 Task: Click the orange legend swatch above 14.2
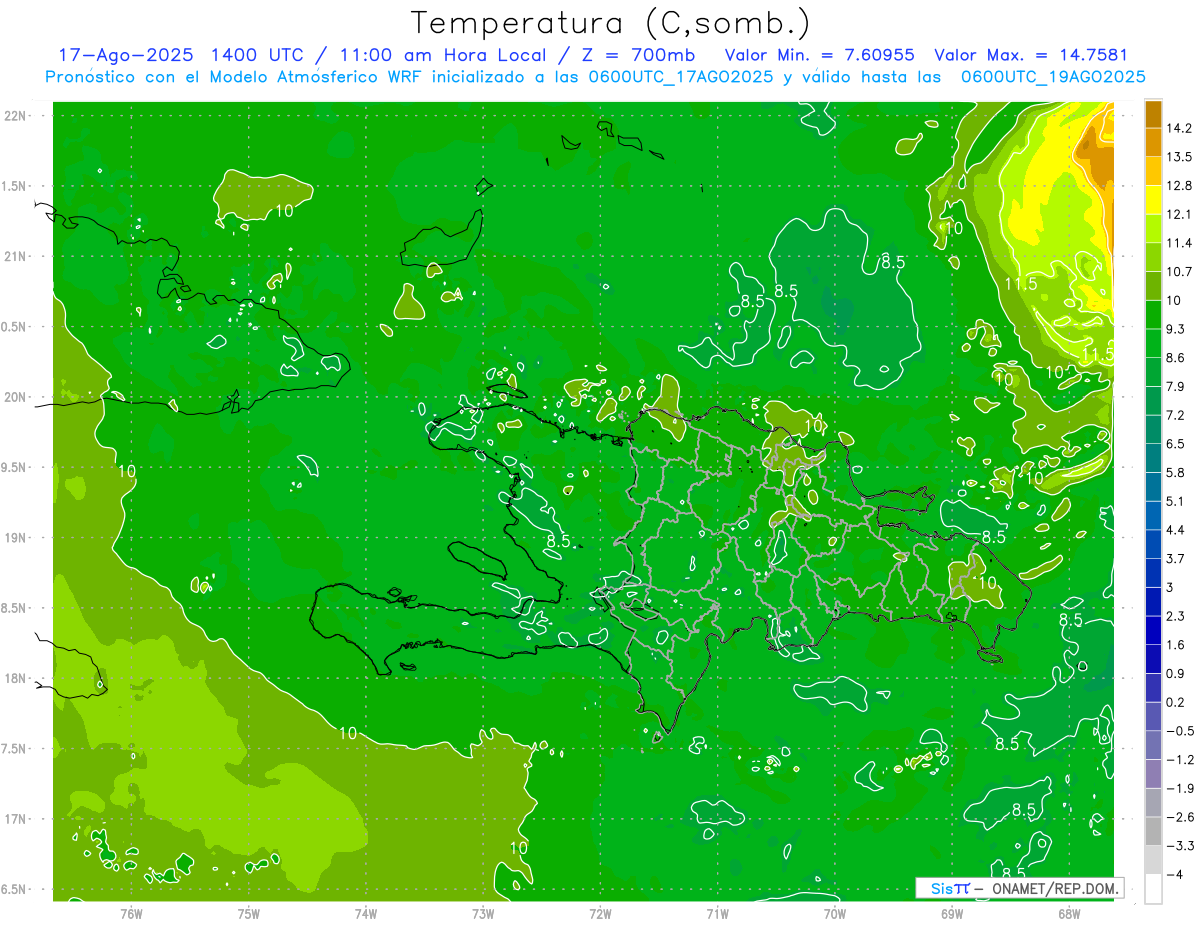pyautogui.click(x=1153, y=114)
